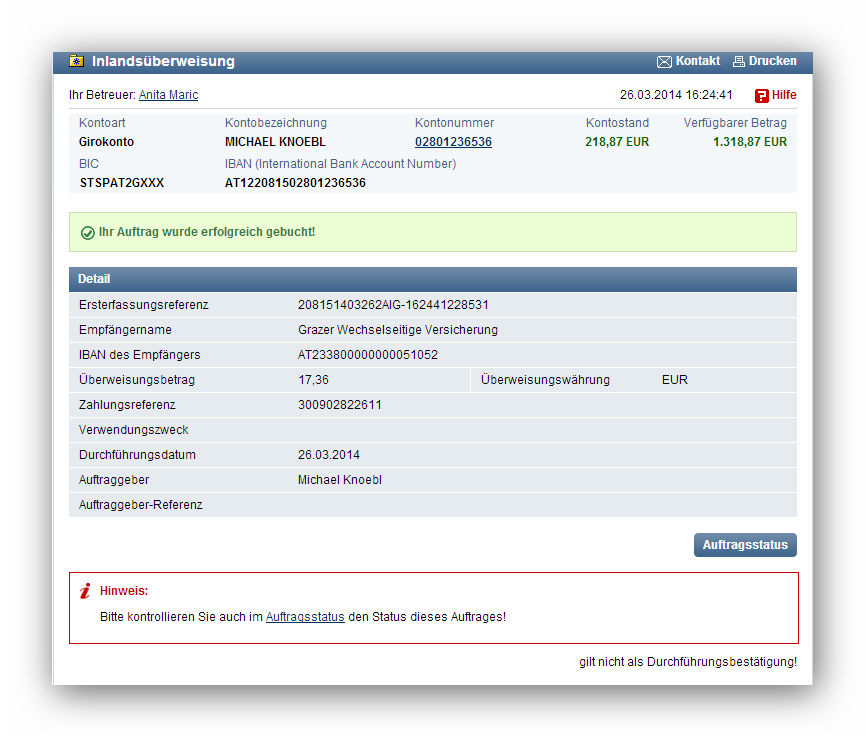Screen dimensions: 865x737
Task: Click the Drucken printer icon
Action: pyautogui.click(x=739, y=62)
